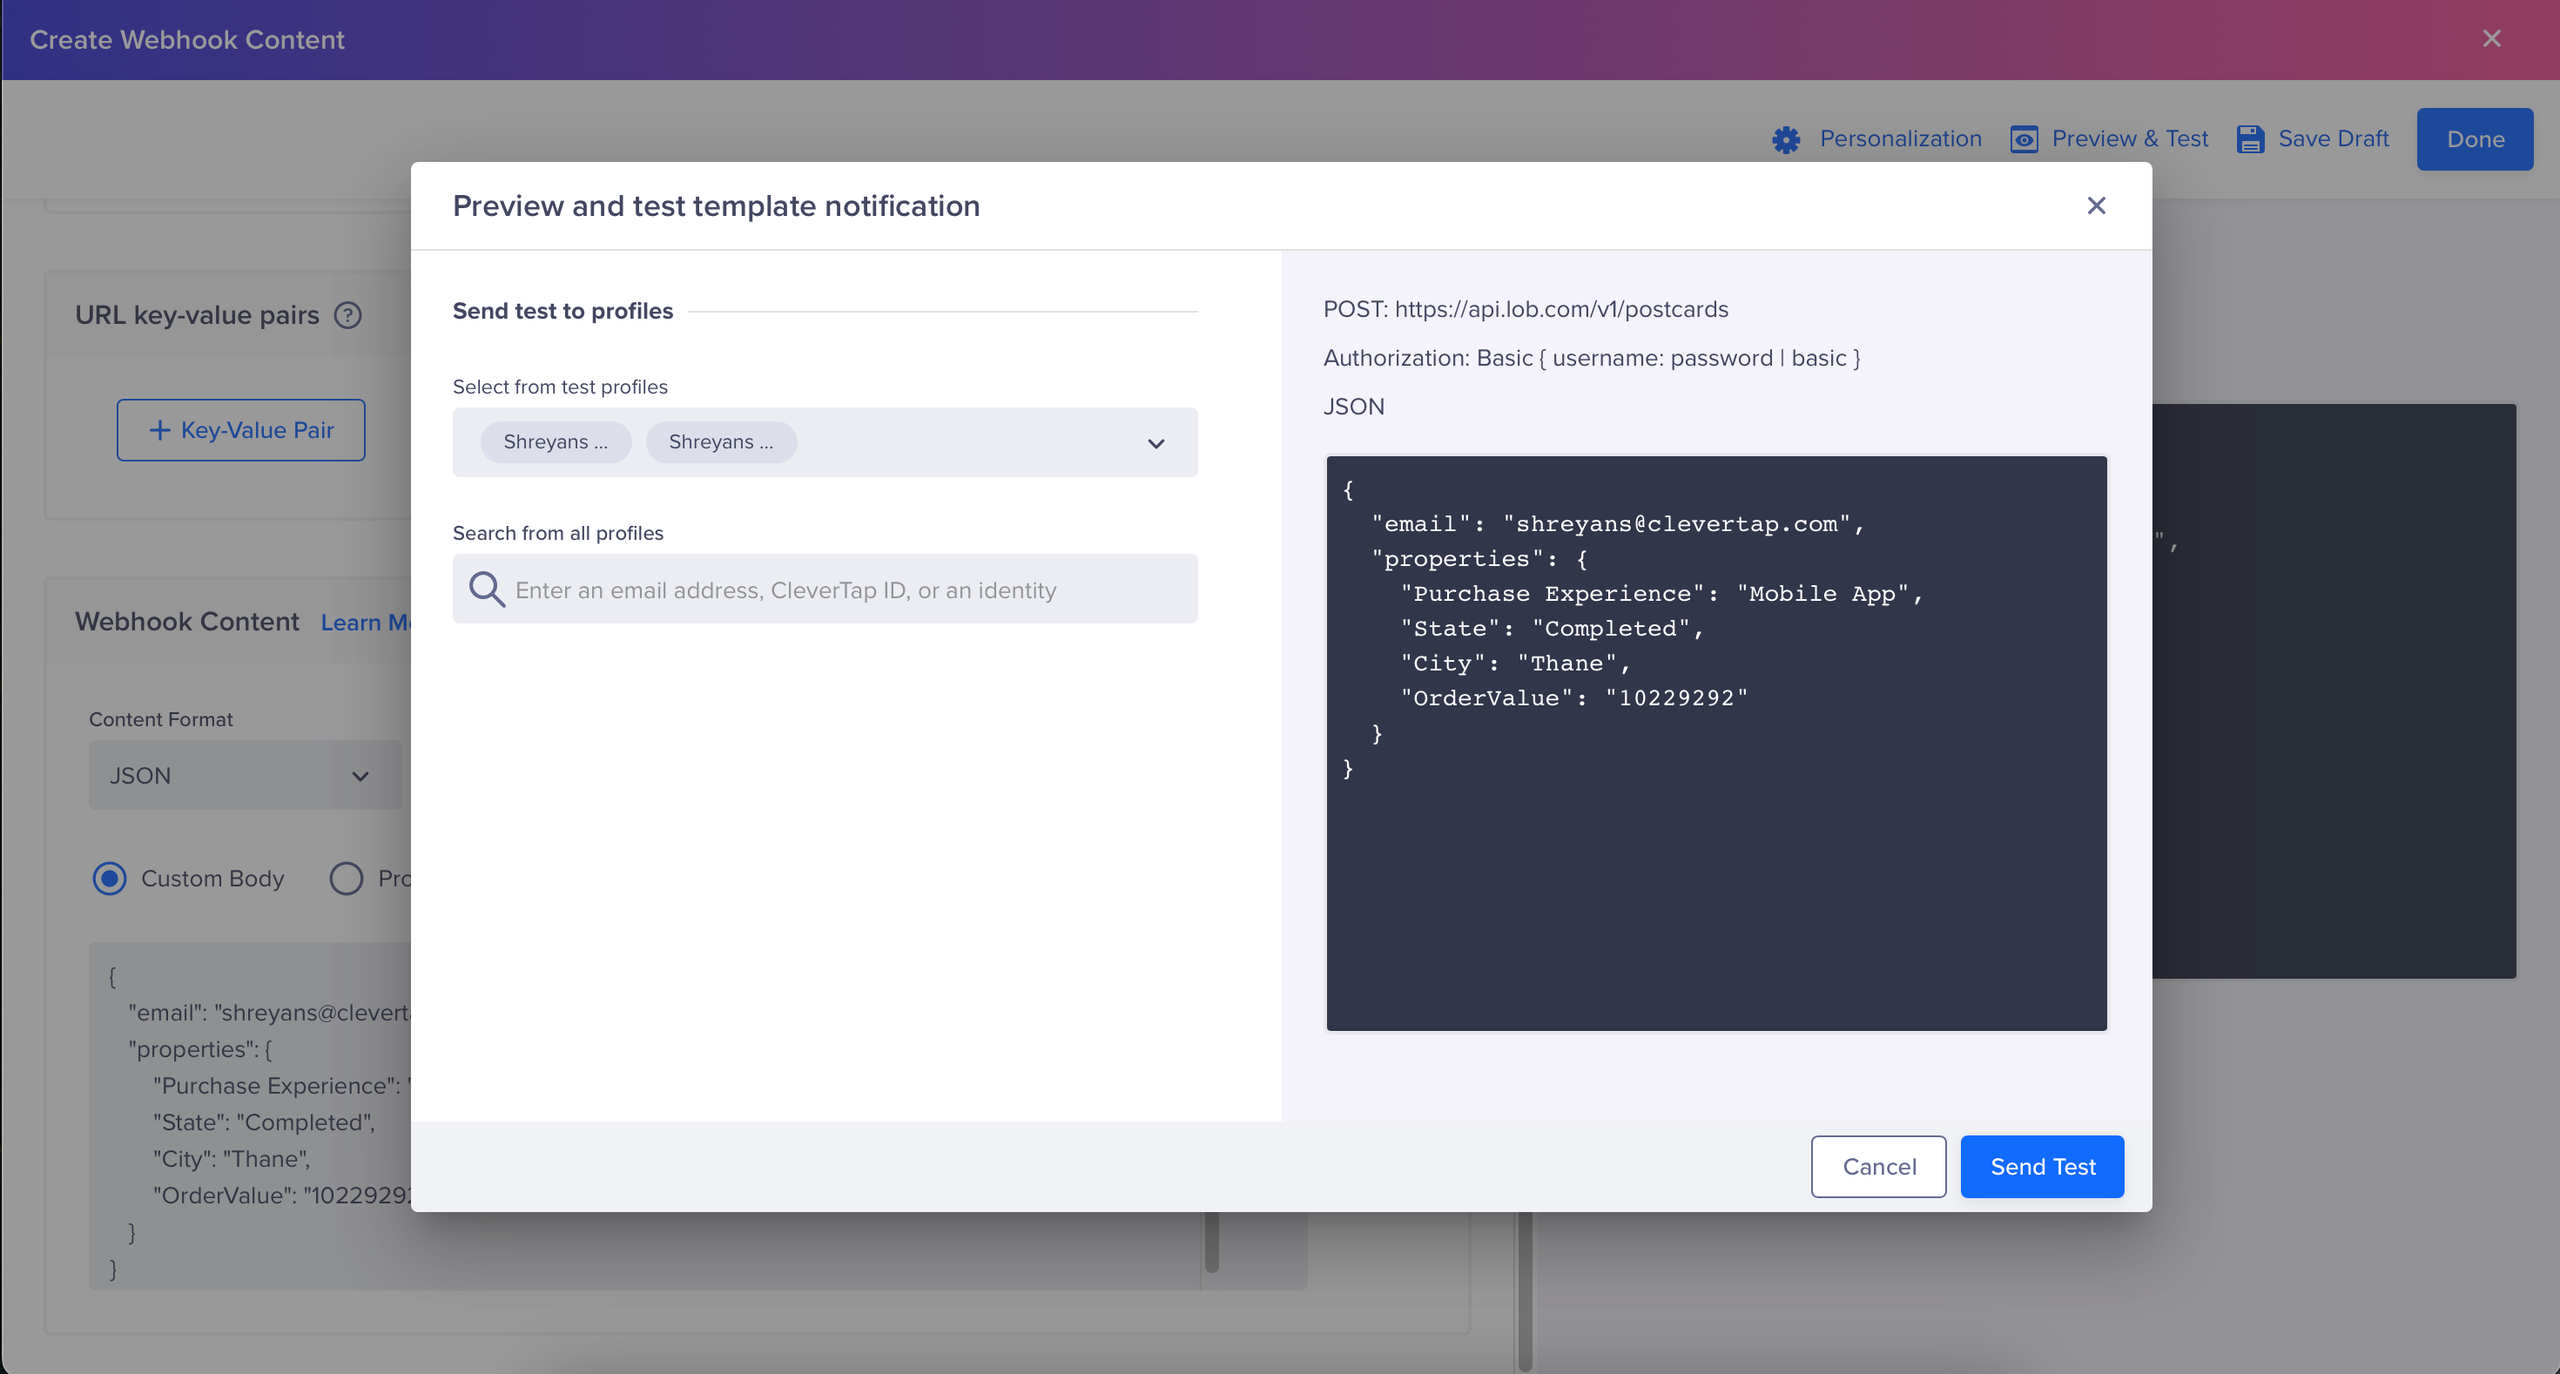Click the Save Draft floppy disk icon
The width and height of the screenshot is (2560, 1374).
(2250, 139)
